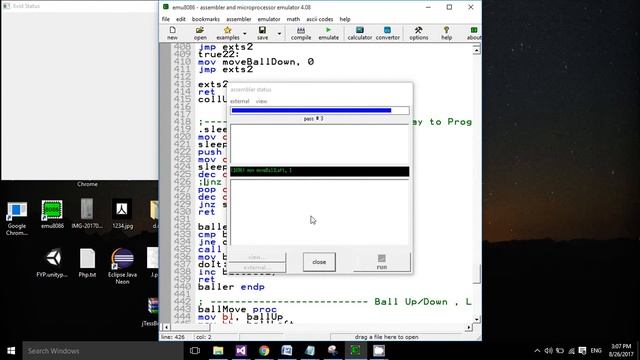Click the external... button in assembler status
Screen dimensions: 640x360
257,267
